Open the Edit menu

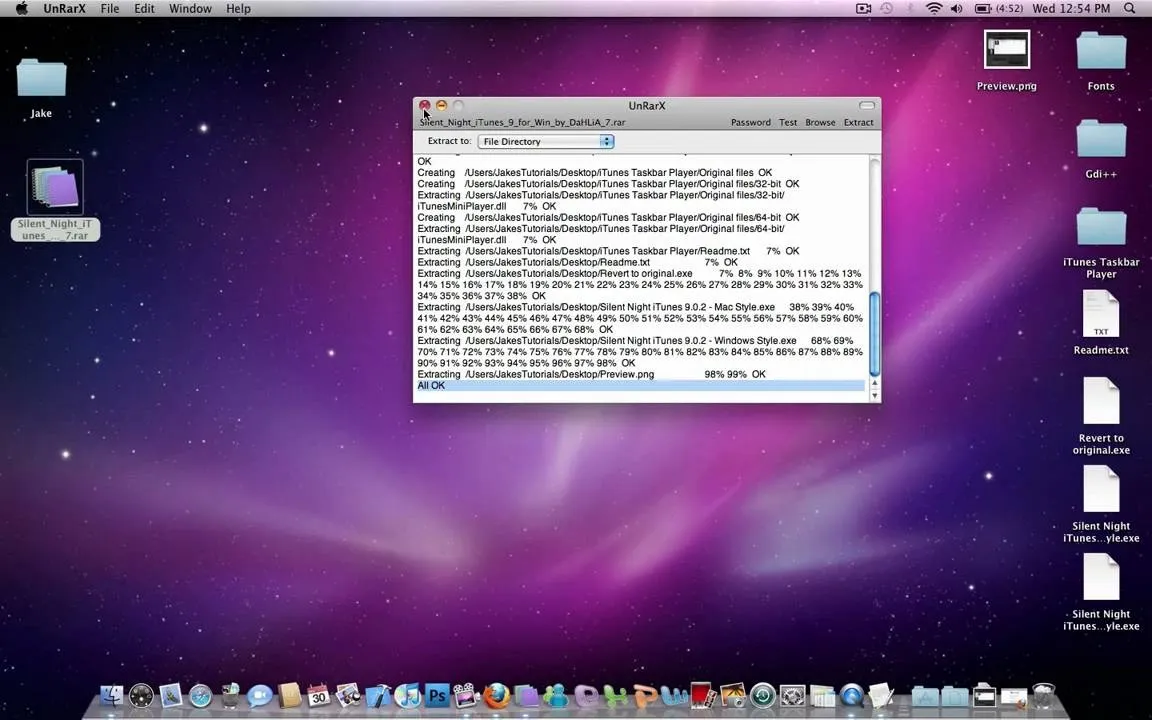[x=144, y=9]
